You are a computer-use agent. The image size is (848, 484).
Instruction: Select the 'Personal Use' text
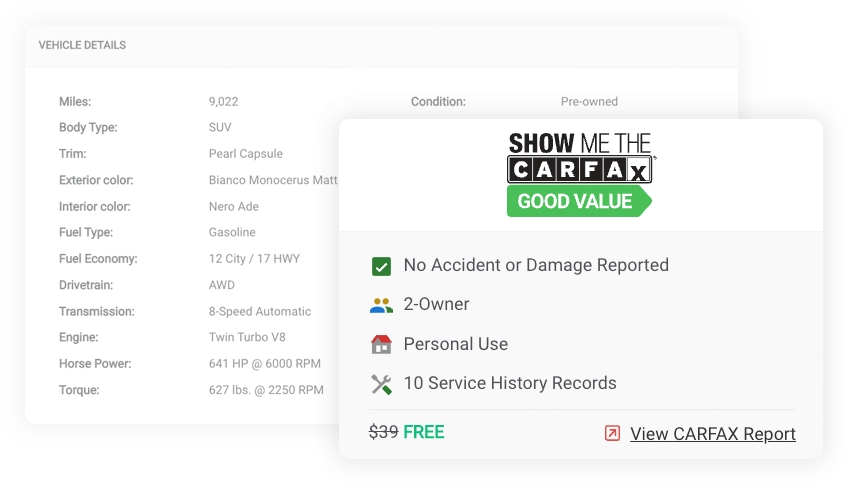point(456,344)
